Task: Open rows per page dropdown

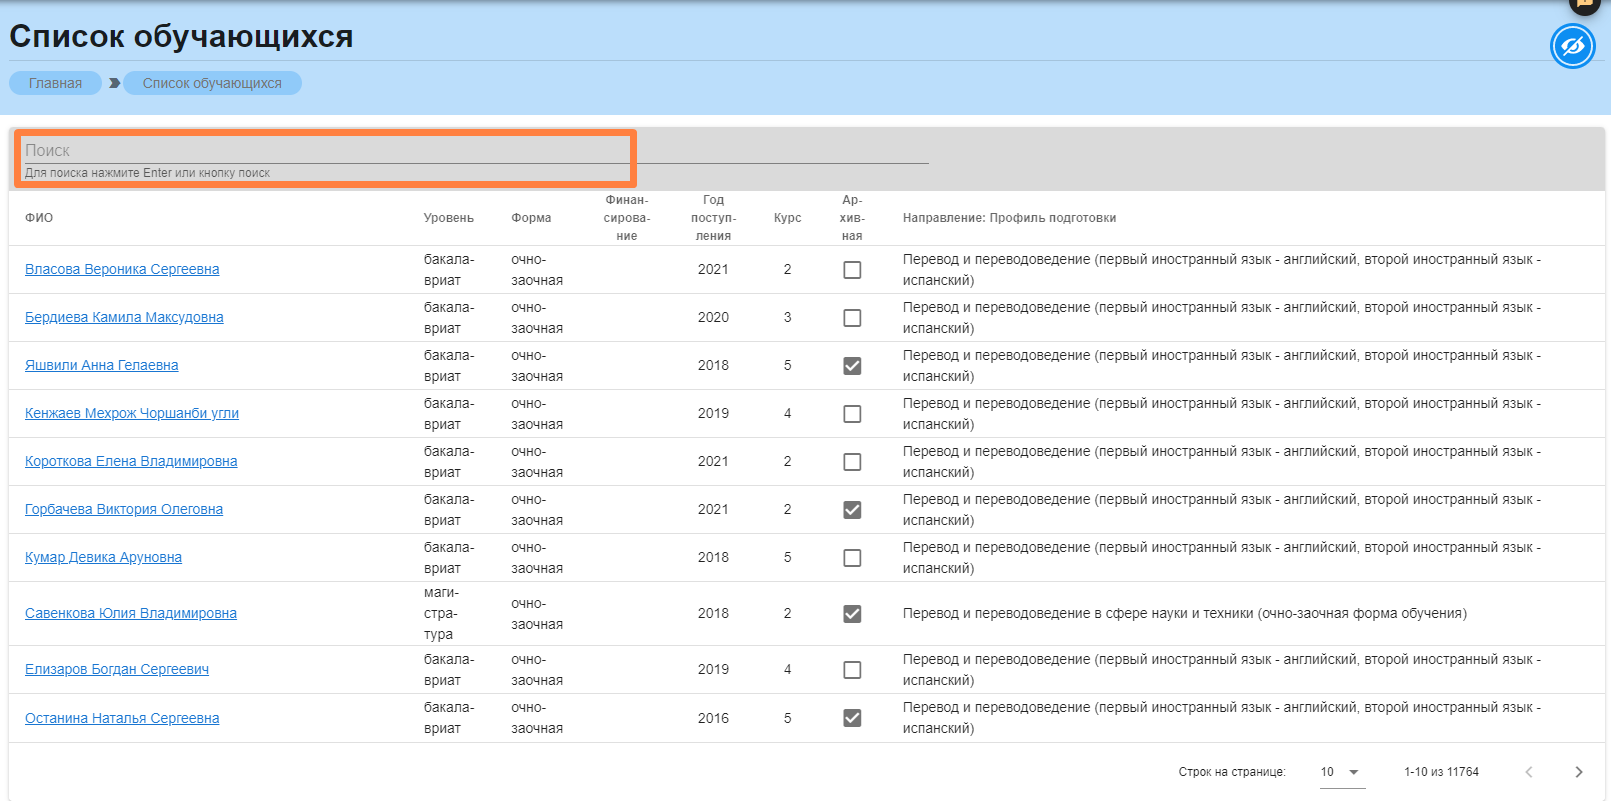Action: (x=1341, y=772)
